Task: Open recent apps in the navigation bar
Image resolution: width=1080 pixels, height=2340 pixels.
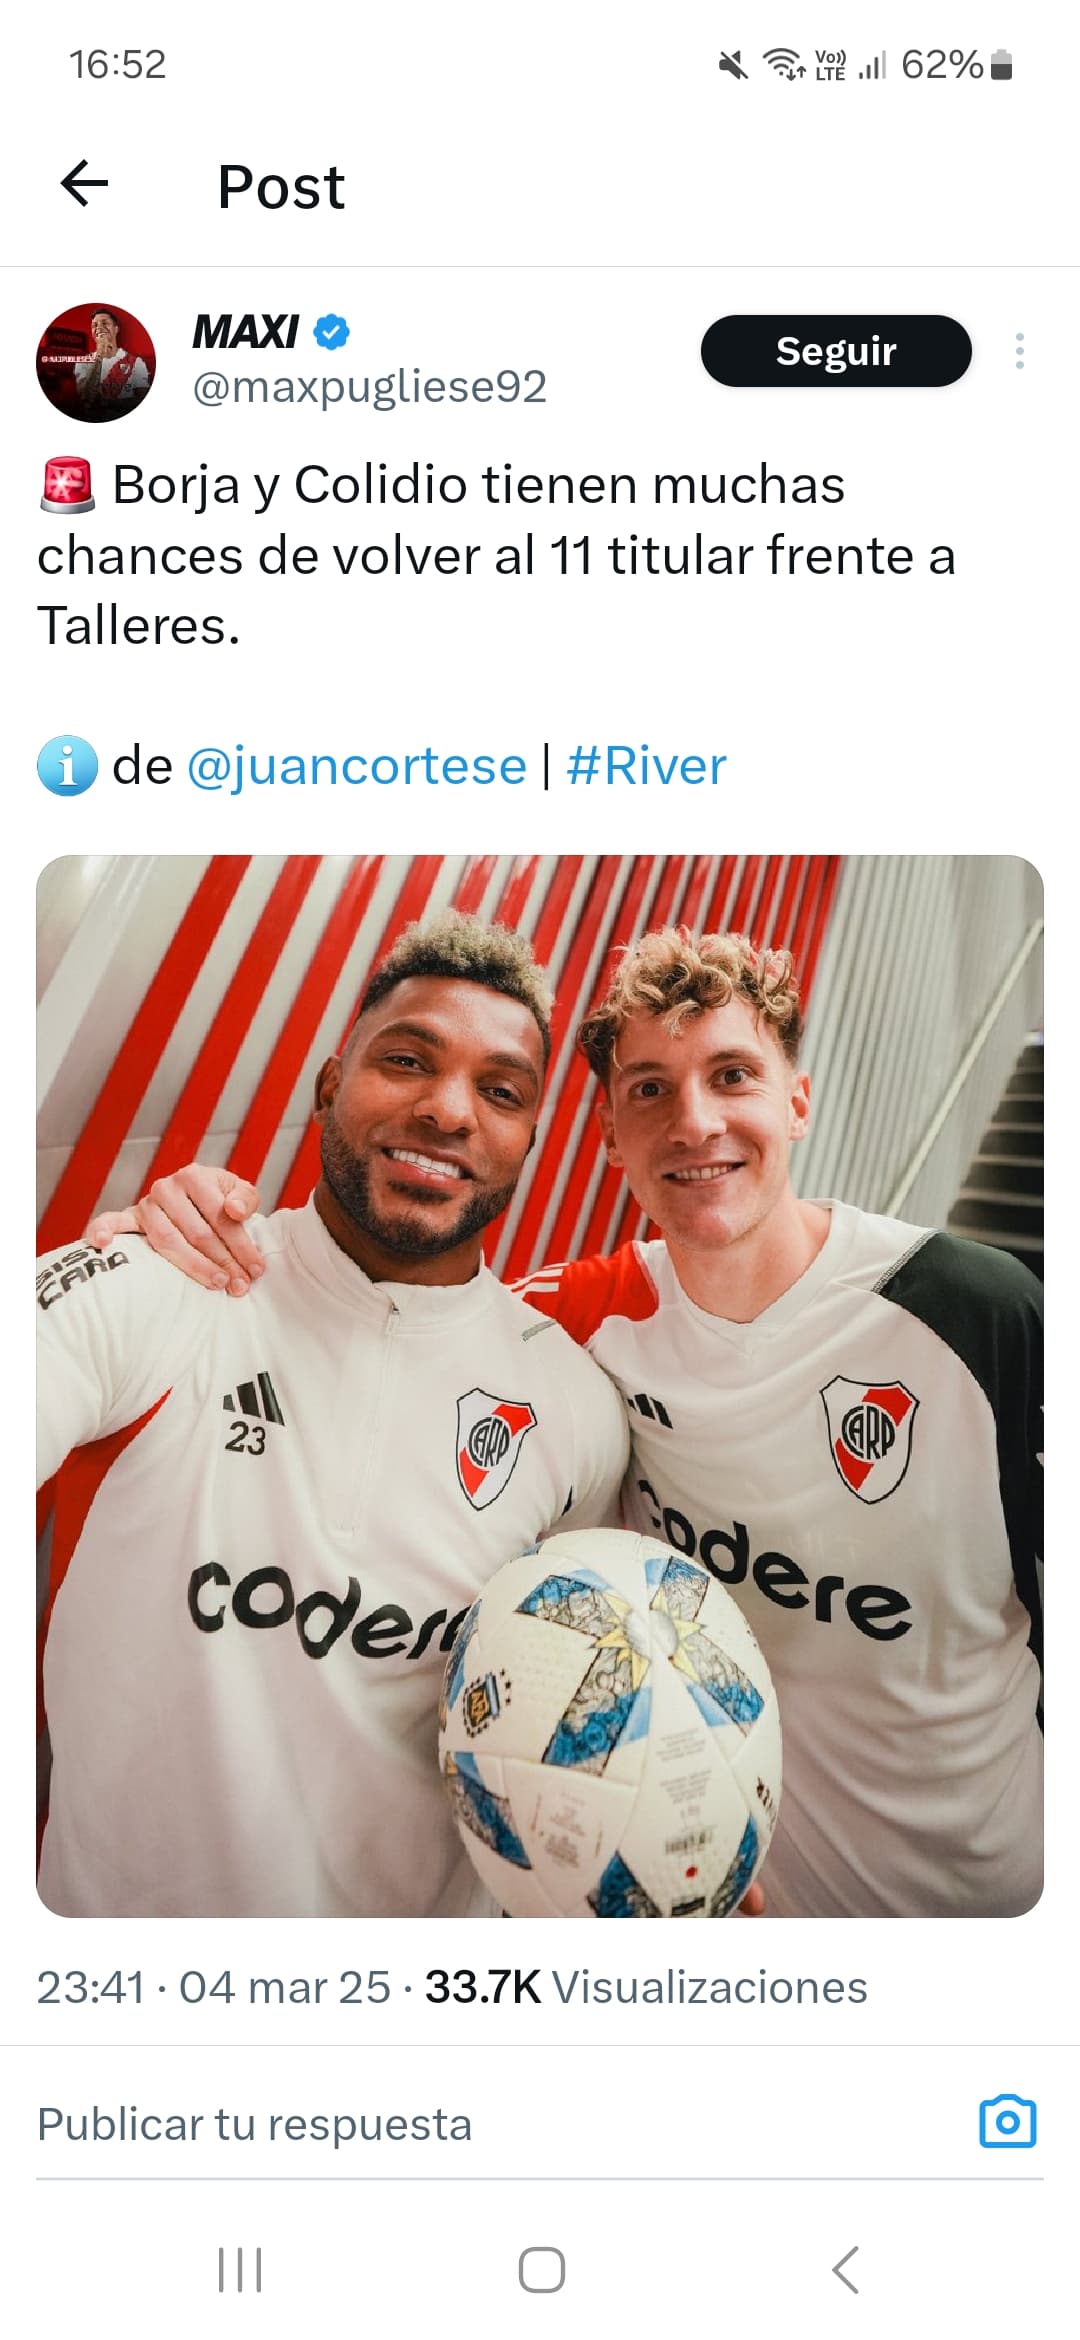Action: click(240, 2270)
